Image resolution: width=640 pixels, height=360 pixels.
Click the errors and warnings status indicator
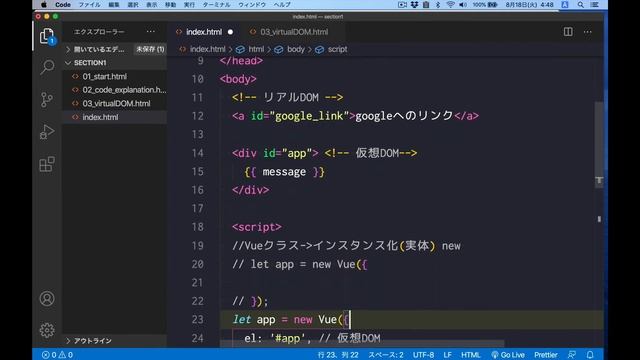pyautogui.click(x=57, y=355)
